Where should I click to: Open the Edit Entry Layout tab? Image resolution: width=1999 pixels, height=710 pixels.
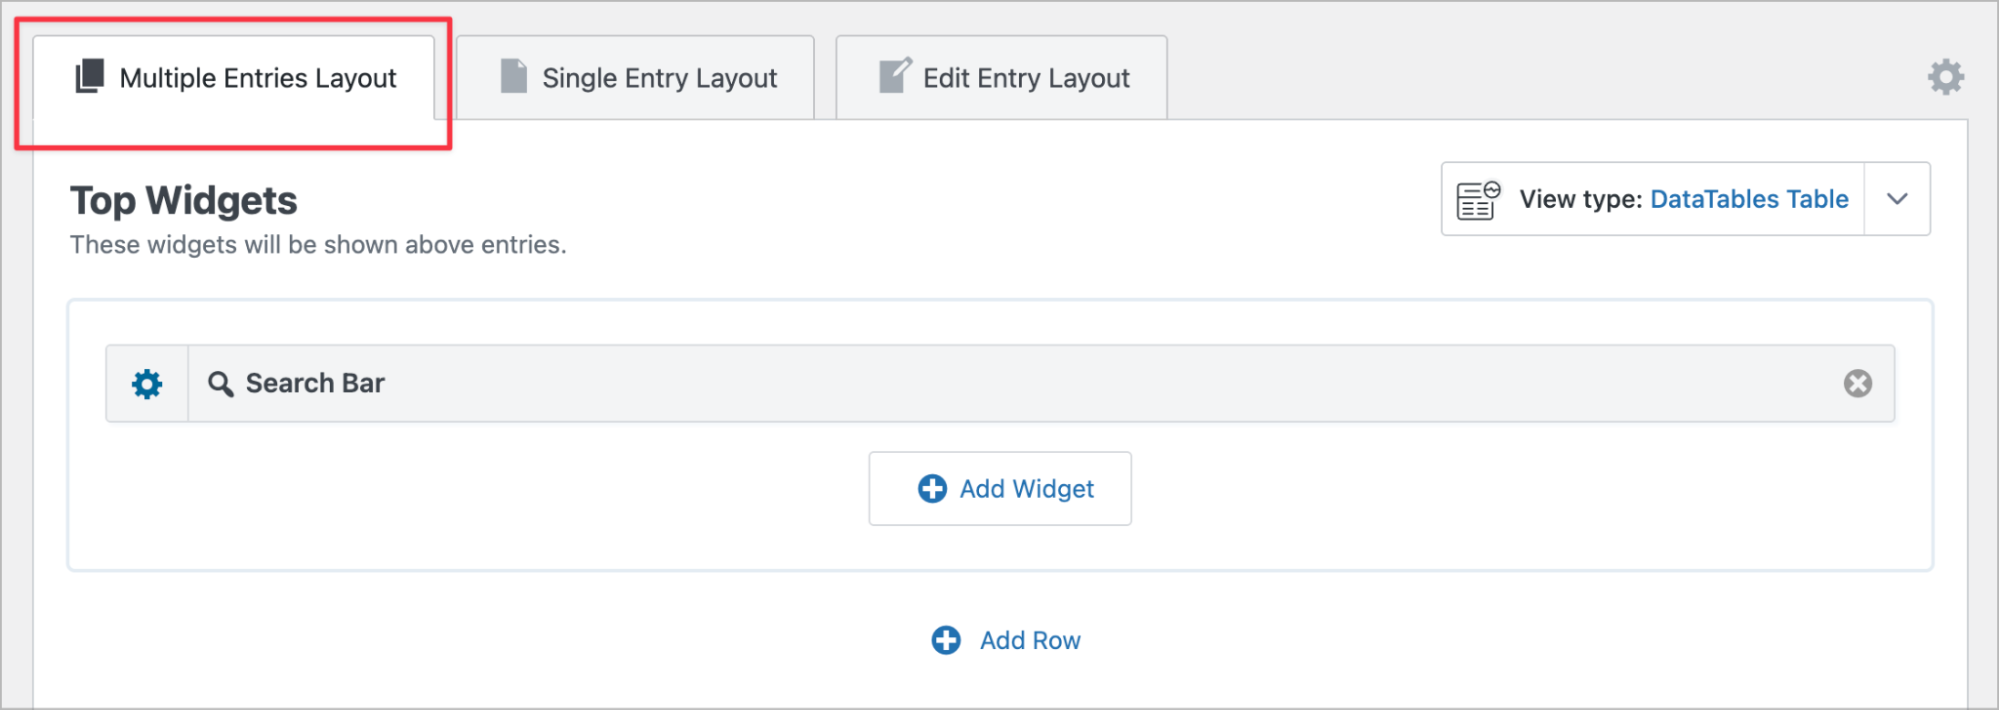pos(1001,78)
